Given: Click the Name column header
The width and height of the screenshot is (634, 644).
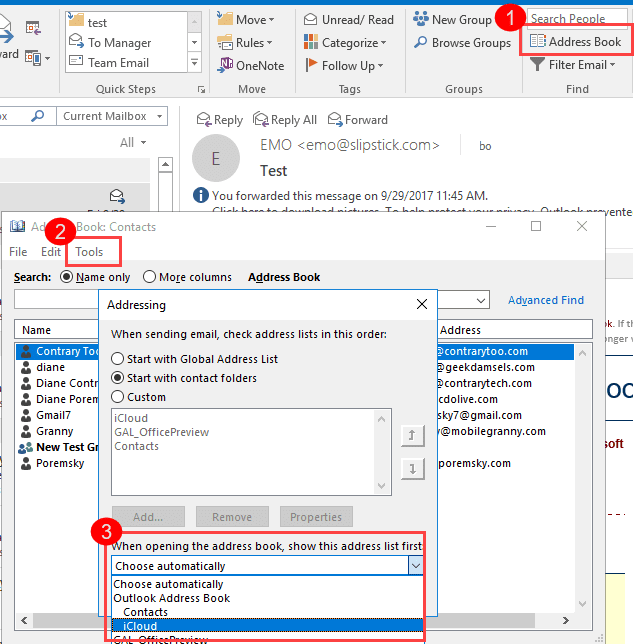Looking at the screenshot, I should point(57,330).
